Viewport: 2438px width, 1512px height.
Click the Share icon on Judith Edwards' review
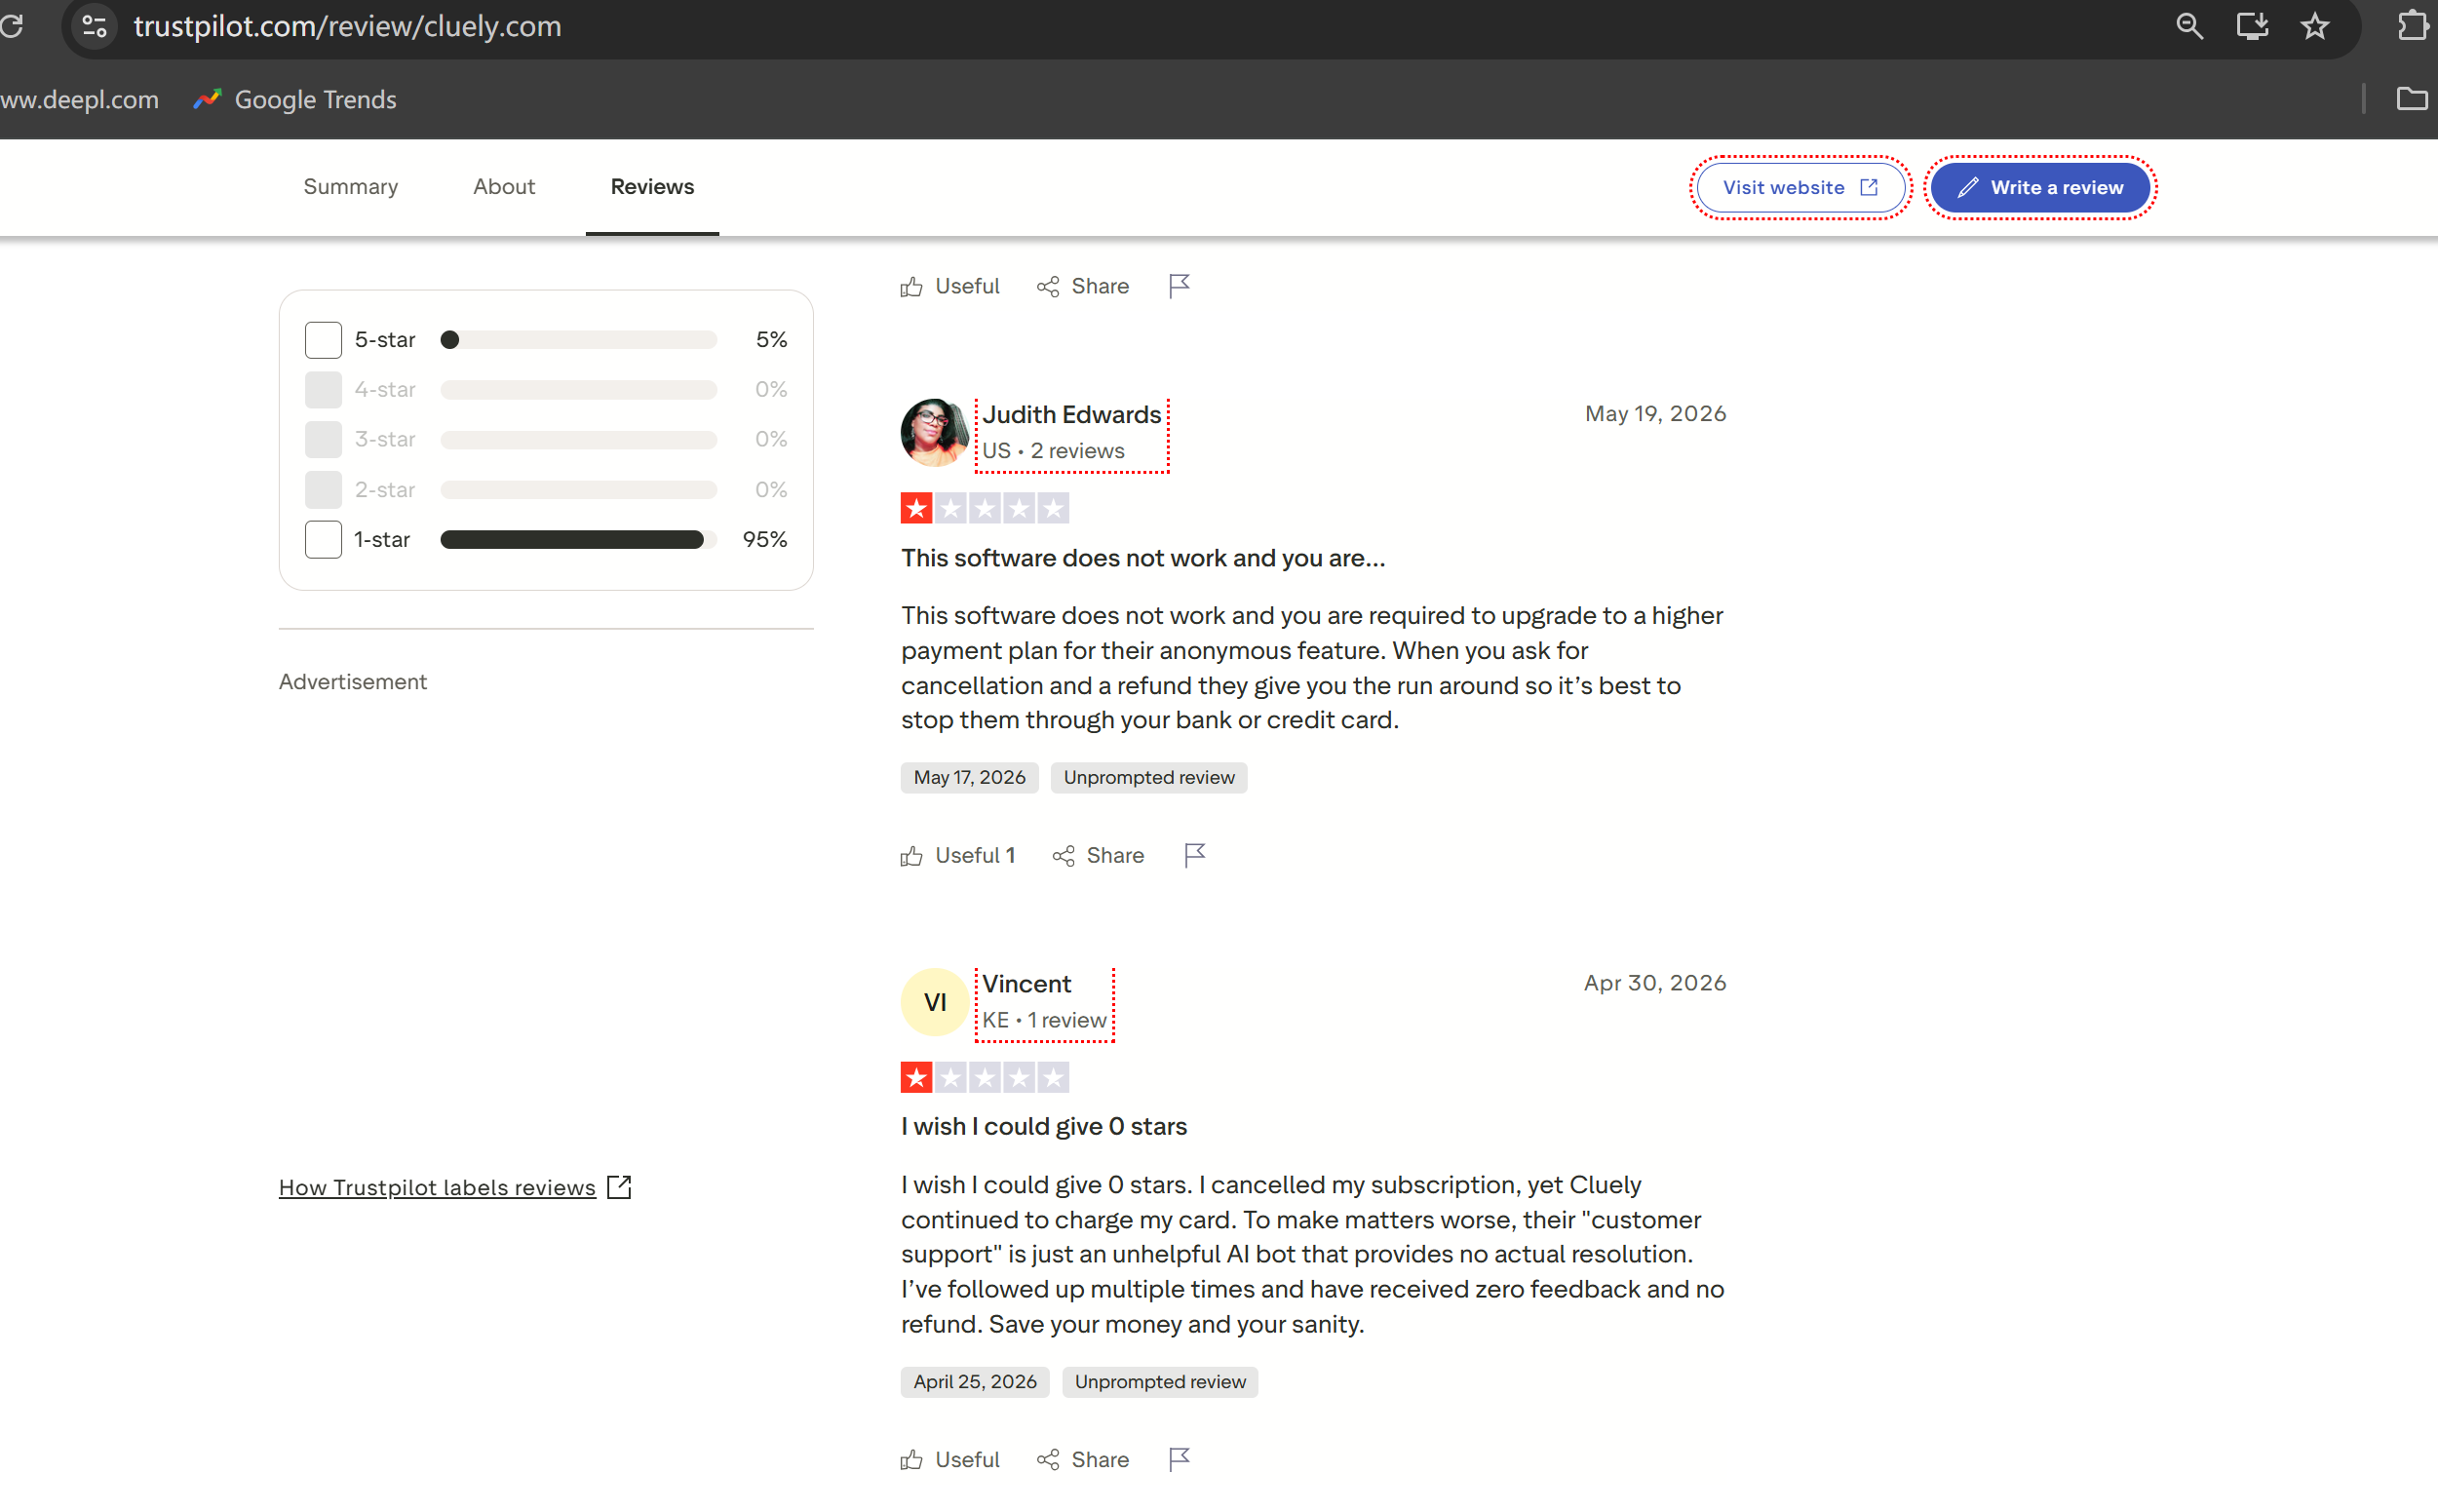1063,856
